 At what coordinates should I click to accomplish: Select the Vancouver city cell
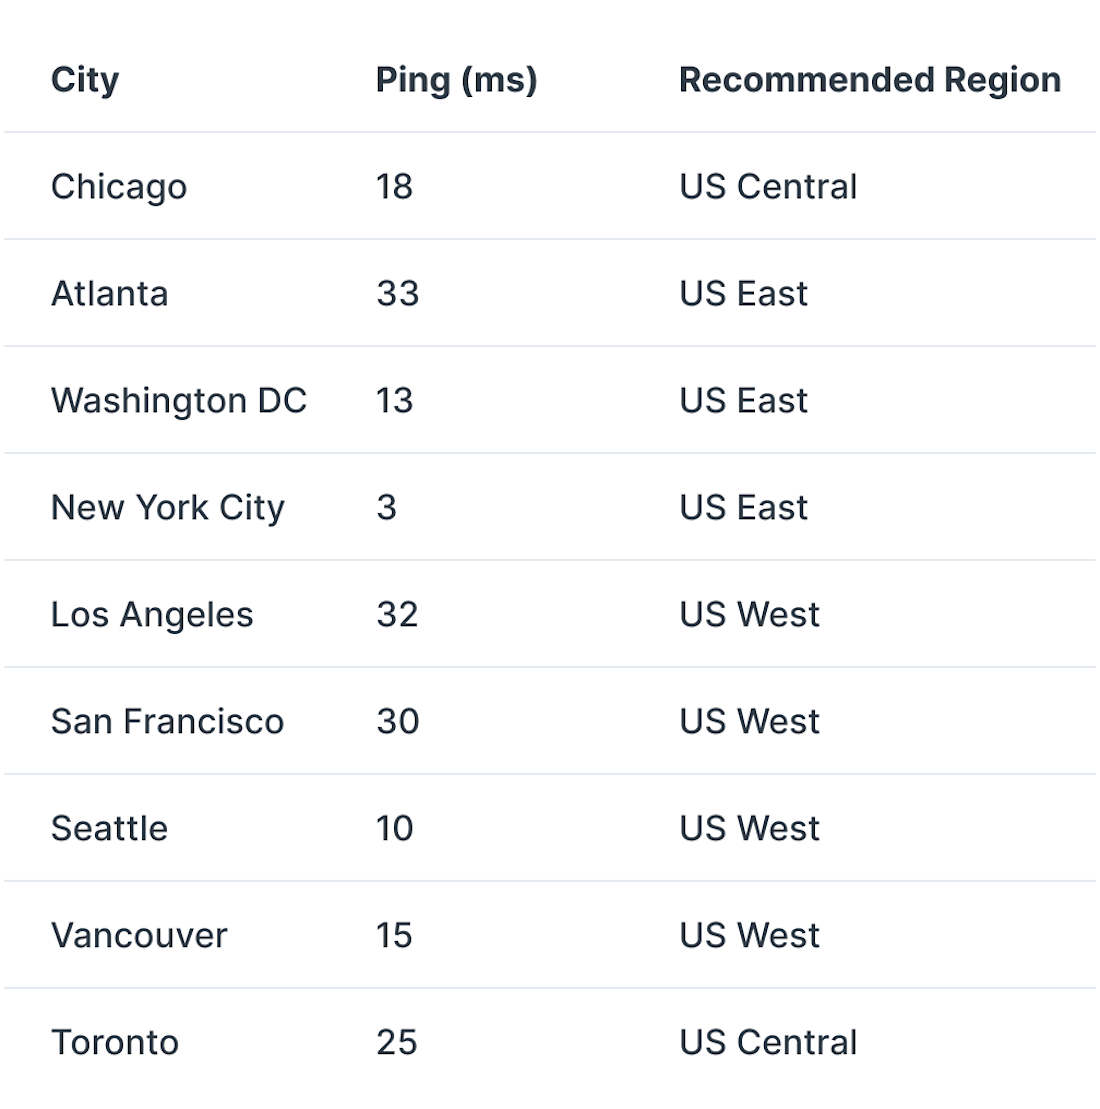pos(139,936)
